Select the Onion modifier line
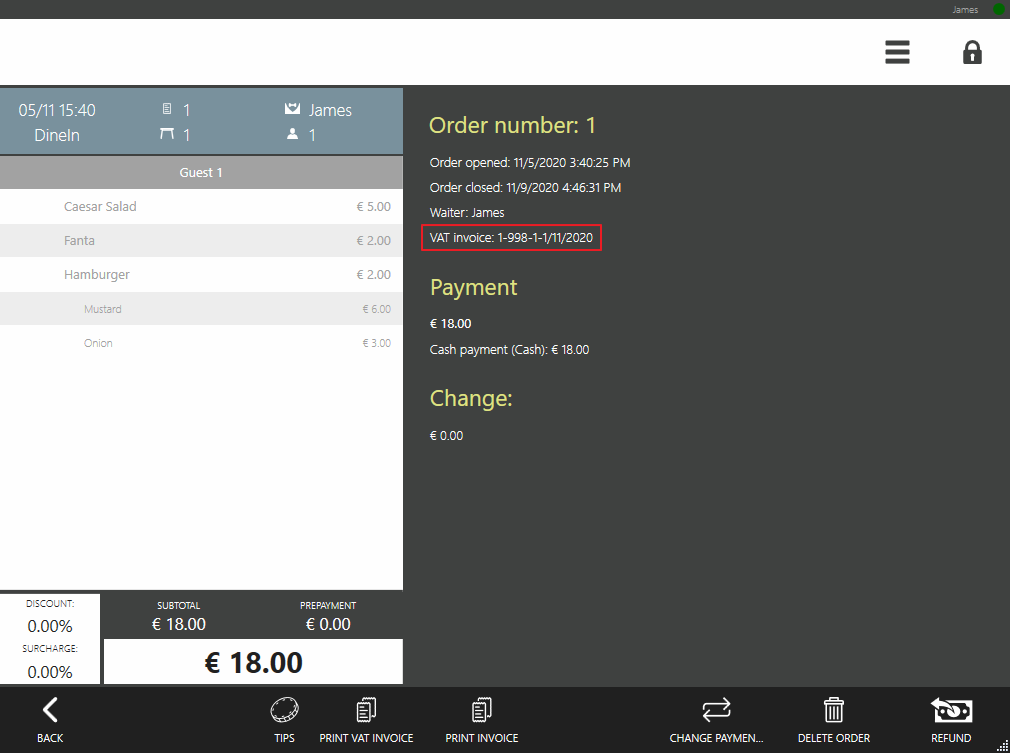 [x=201, y=343]
